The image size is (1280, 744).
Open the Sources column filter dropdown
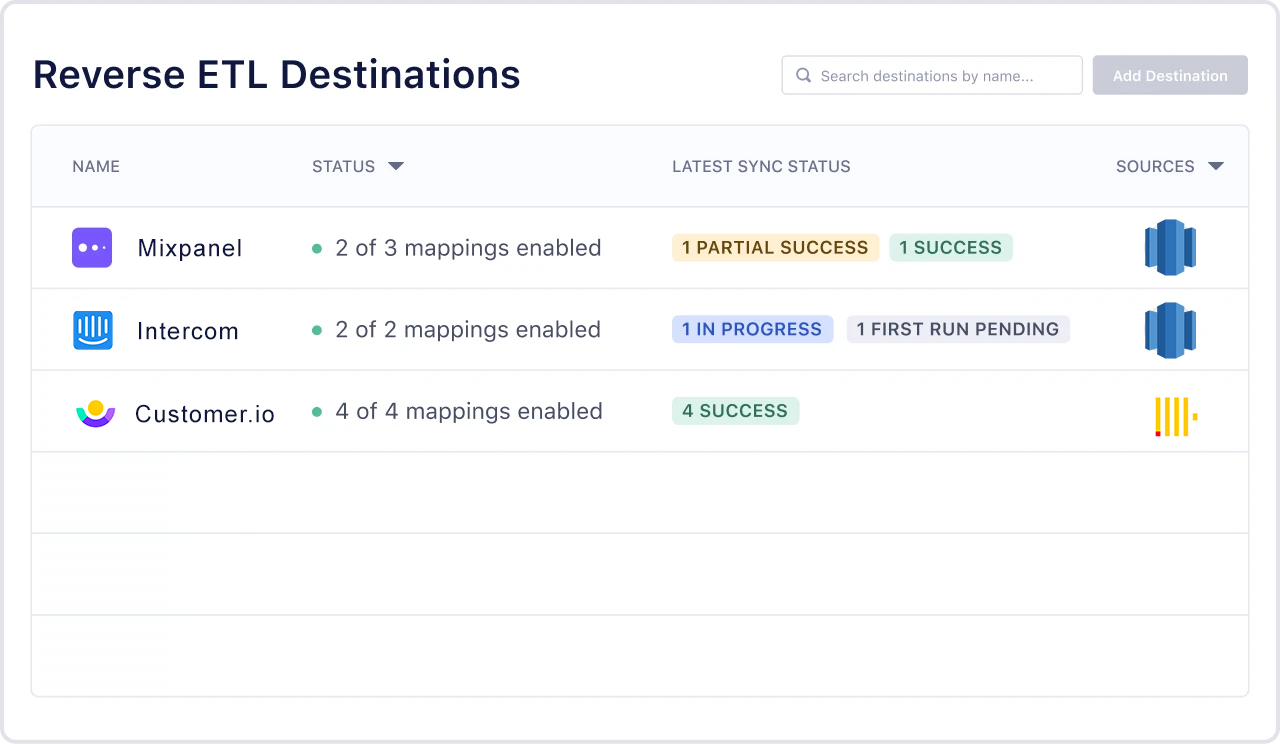pos(1216,166)
